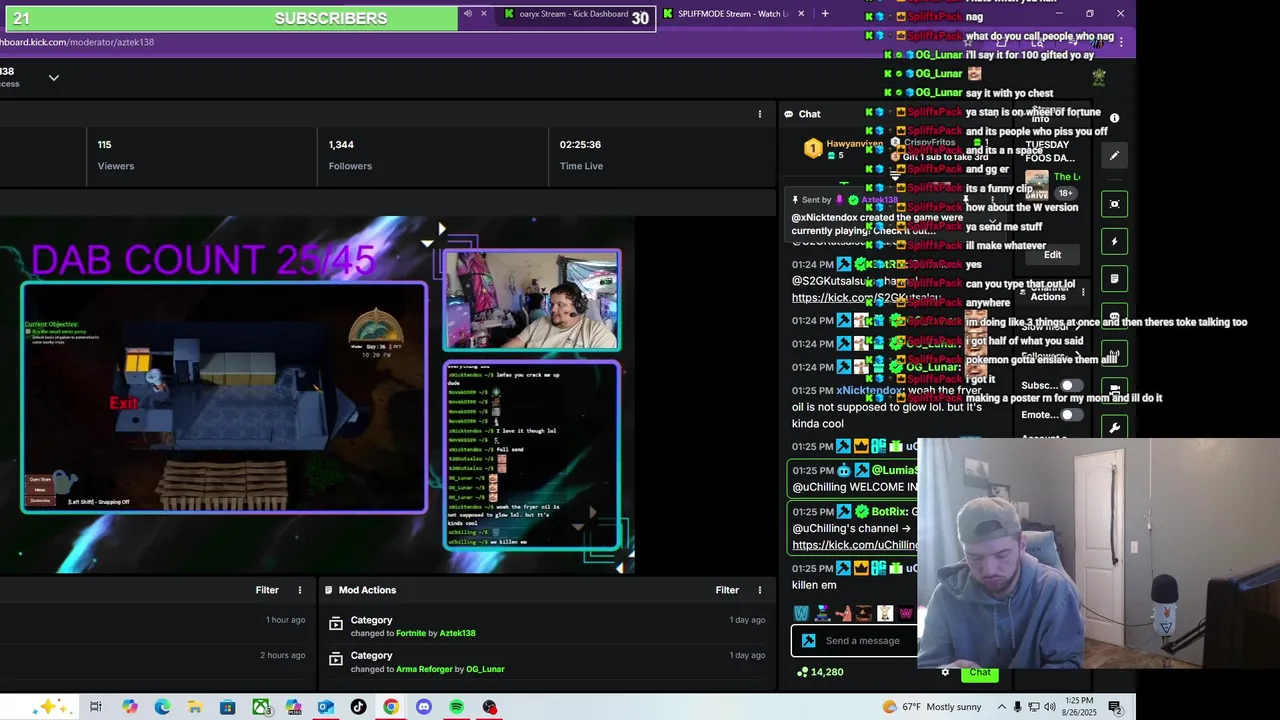Open Mod Actions panel kebab menu
This screenshot has width=1280, height=720.
(759, 590)
